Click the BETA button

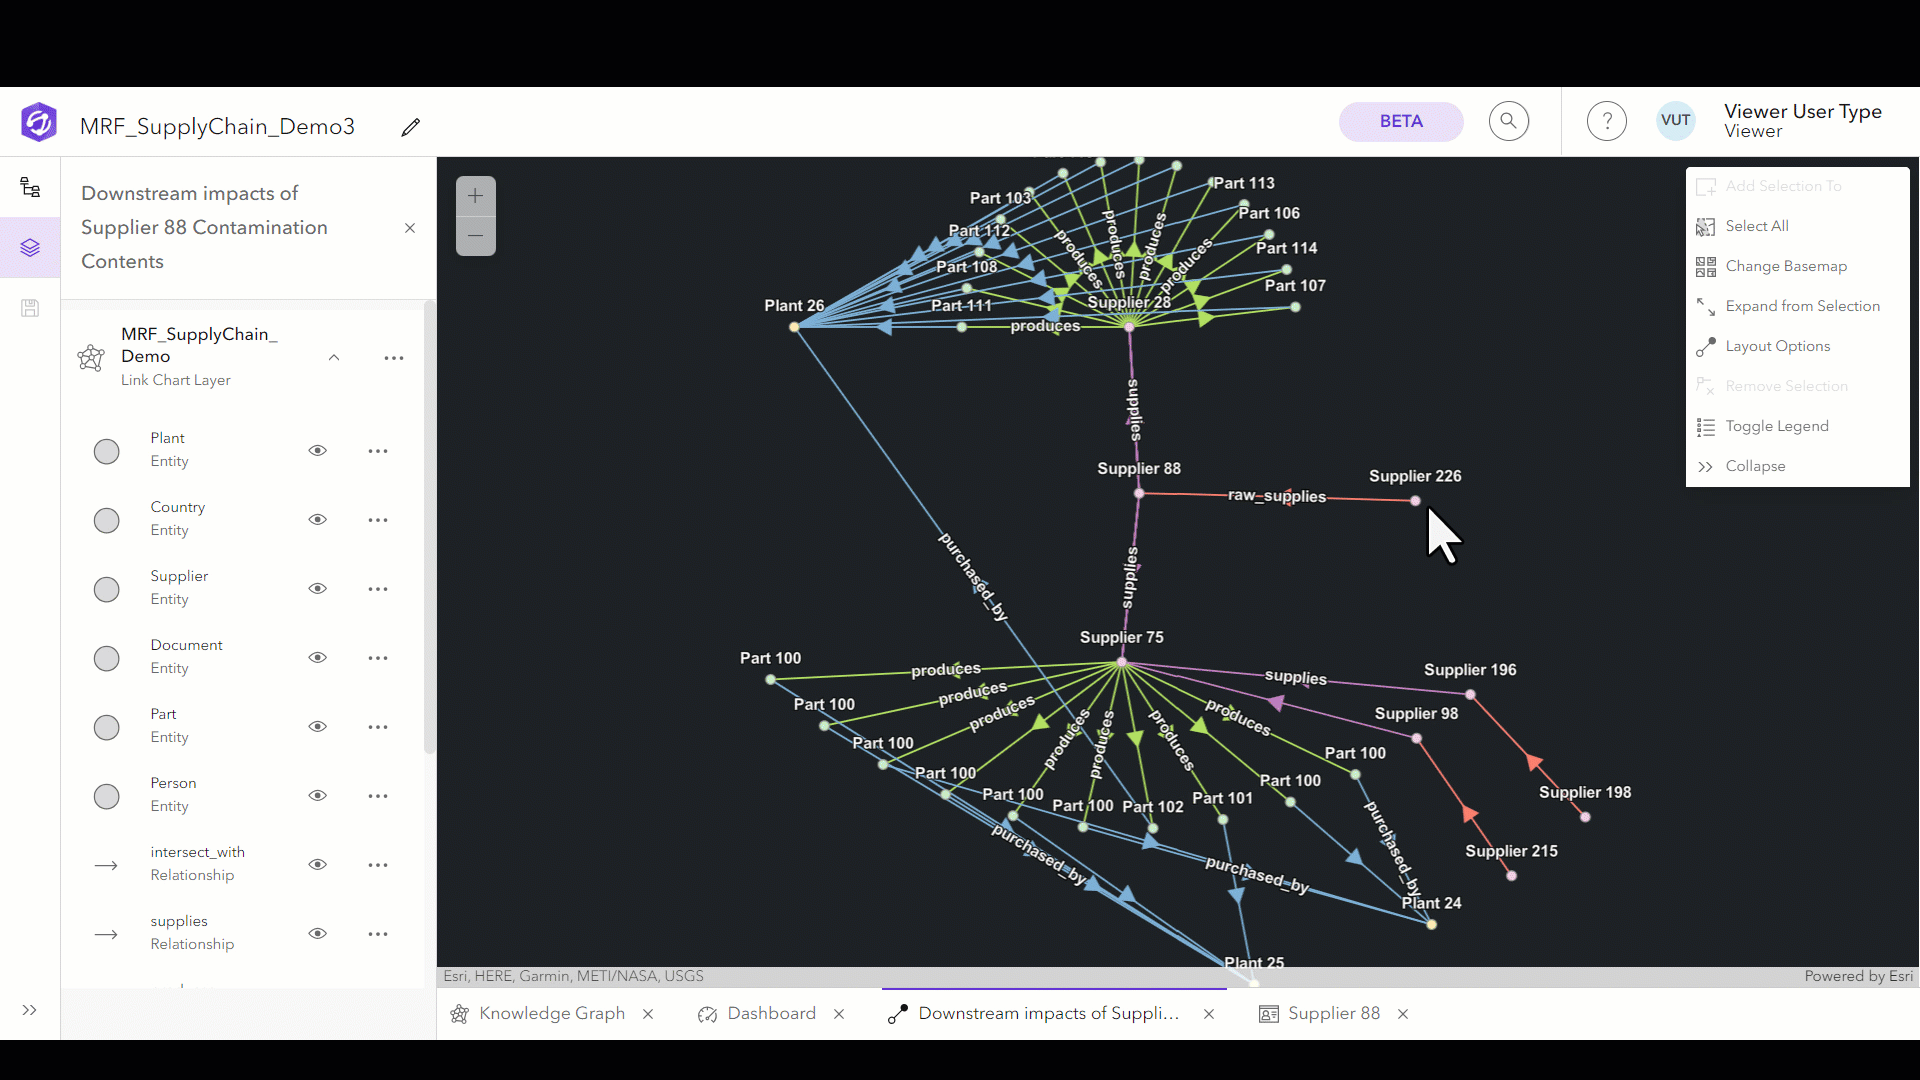click(x=1400, y=121)
